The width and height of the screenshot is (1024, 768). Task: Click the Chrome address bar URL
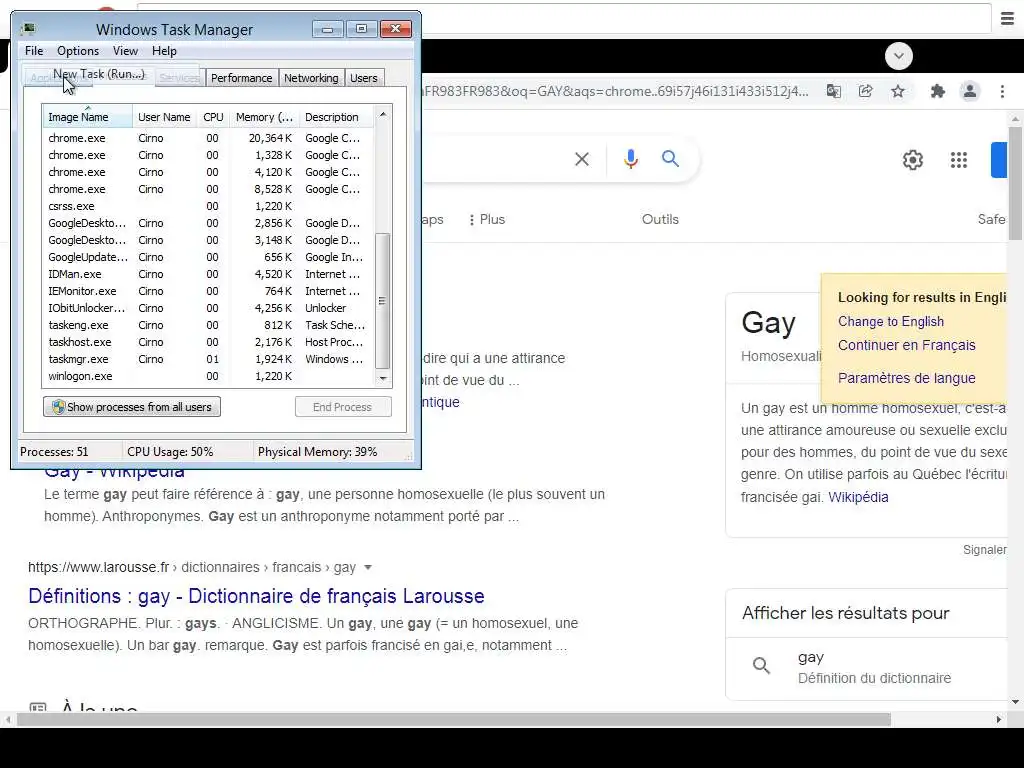pyautogui.click(x=615, y=91)
